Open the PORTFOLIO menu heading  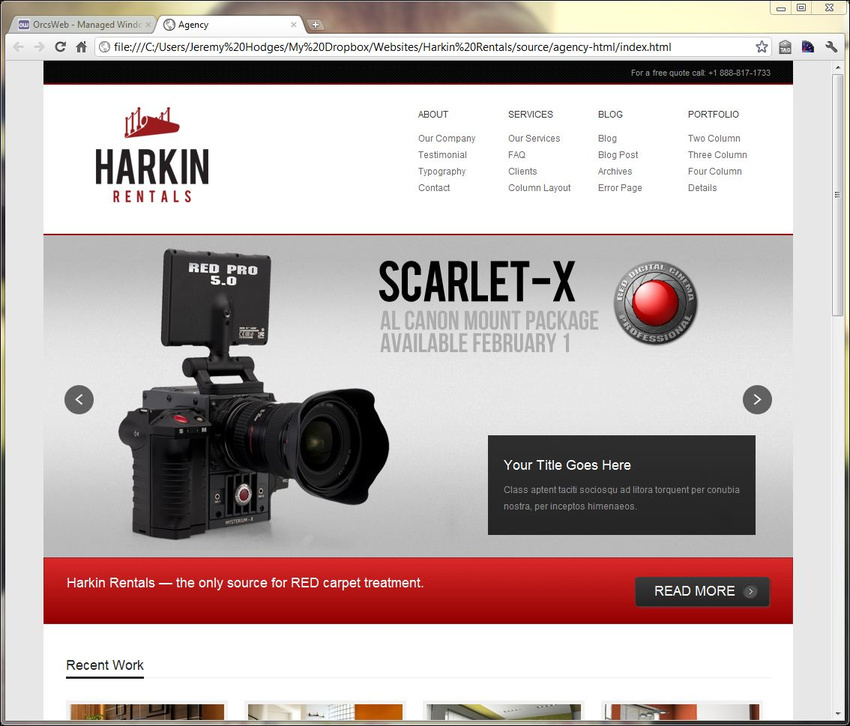point(713,114)
